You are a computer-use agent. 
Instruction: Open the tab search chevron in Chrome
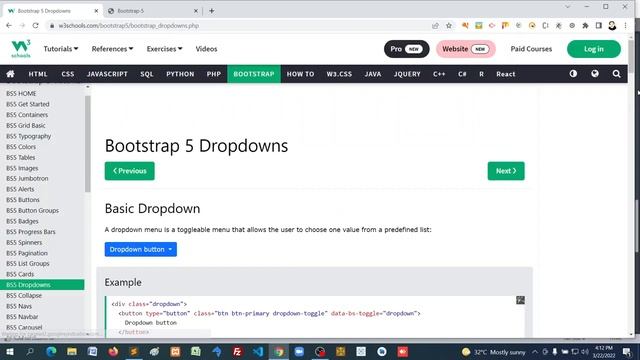pyautogui.click(x=567, y=7)
